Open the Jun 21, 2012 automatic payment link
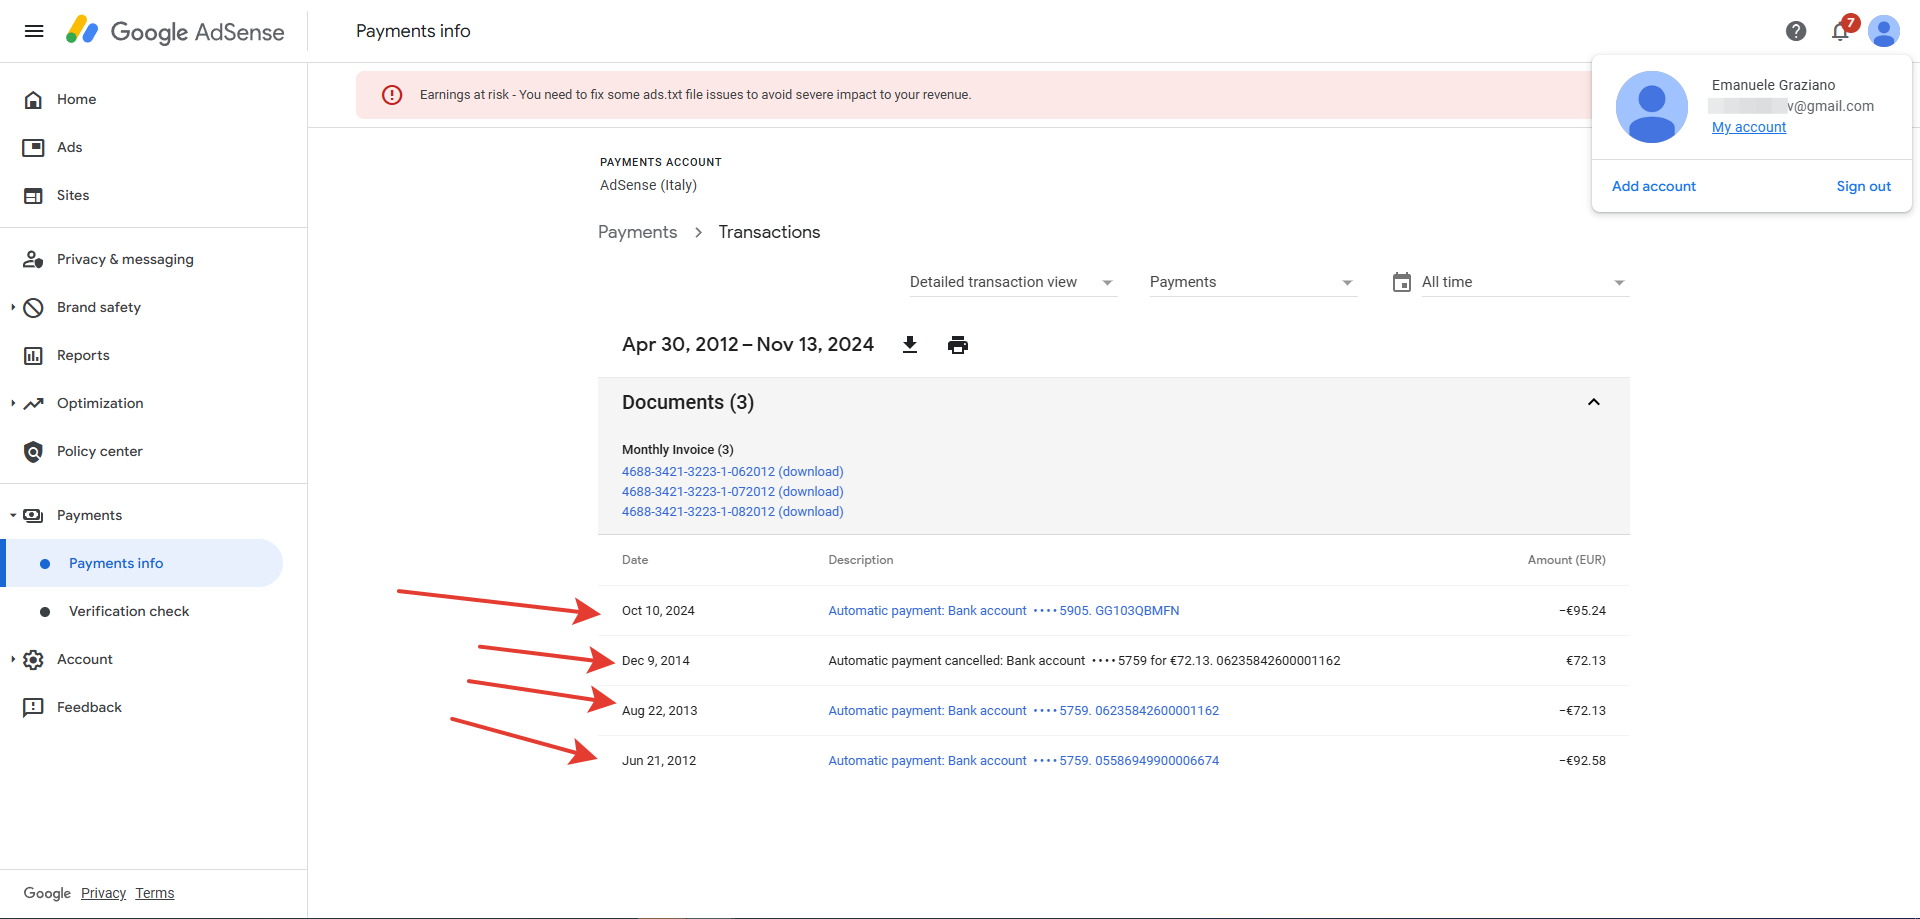Screen dimensions: 1920x919 [x=1024, y=761]
